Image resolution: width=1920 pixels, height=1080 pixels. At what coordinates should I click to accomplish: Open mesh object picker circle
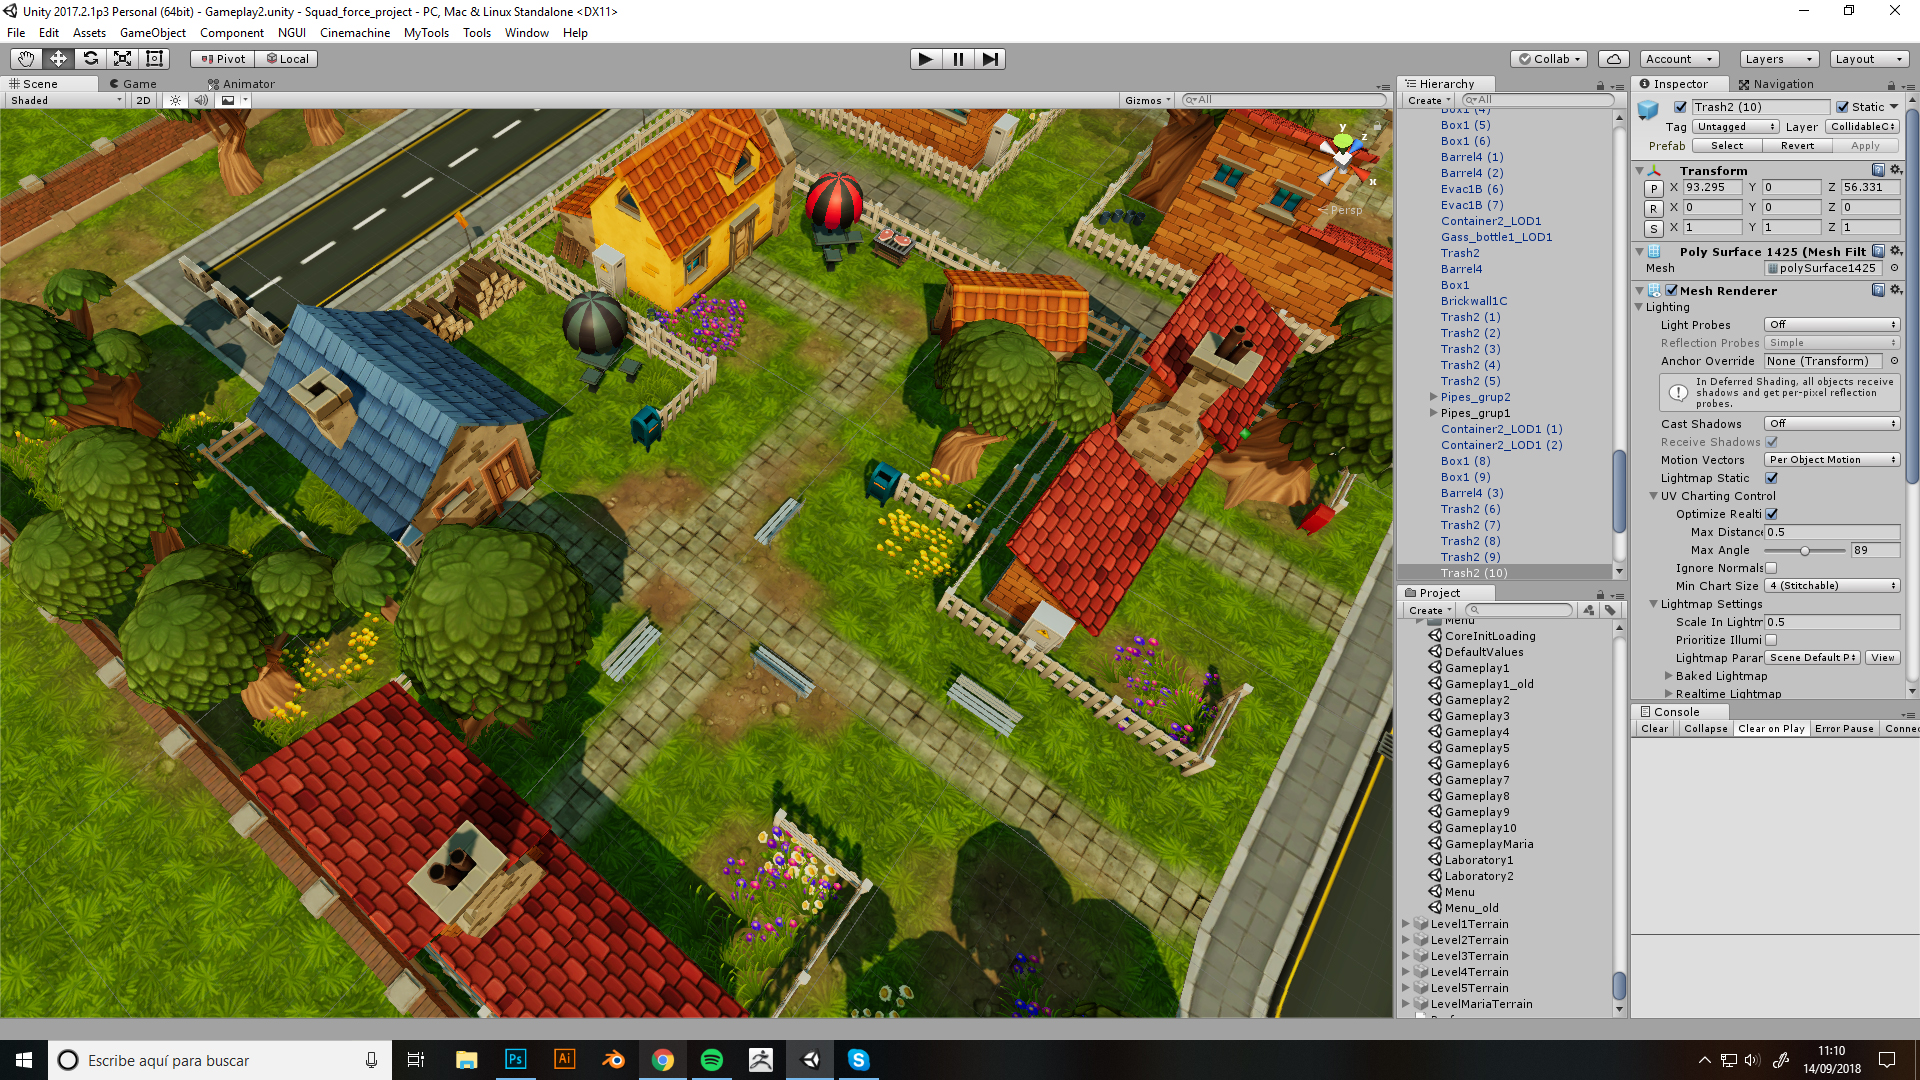pyautogui.click(x=1894, y=268)
